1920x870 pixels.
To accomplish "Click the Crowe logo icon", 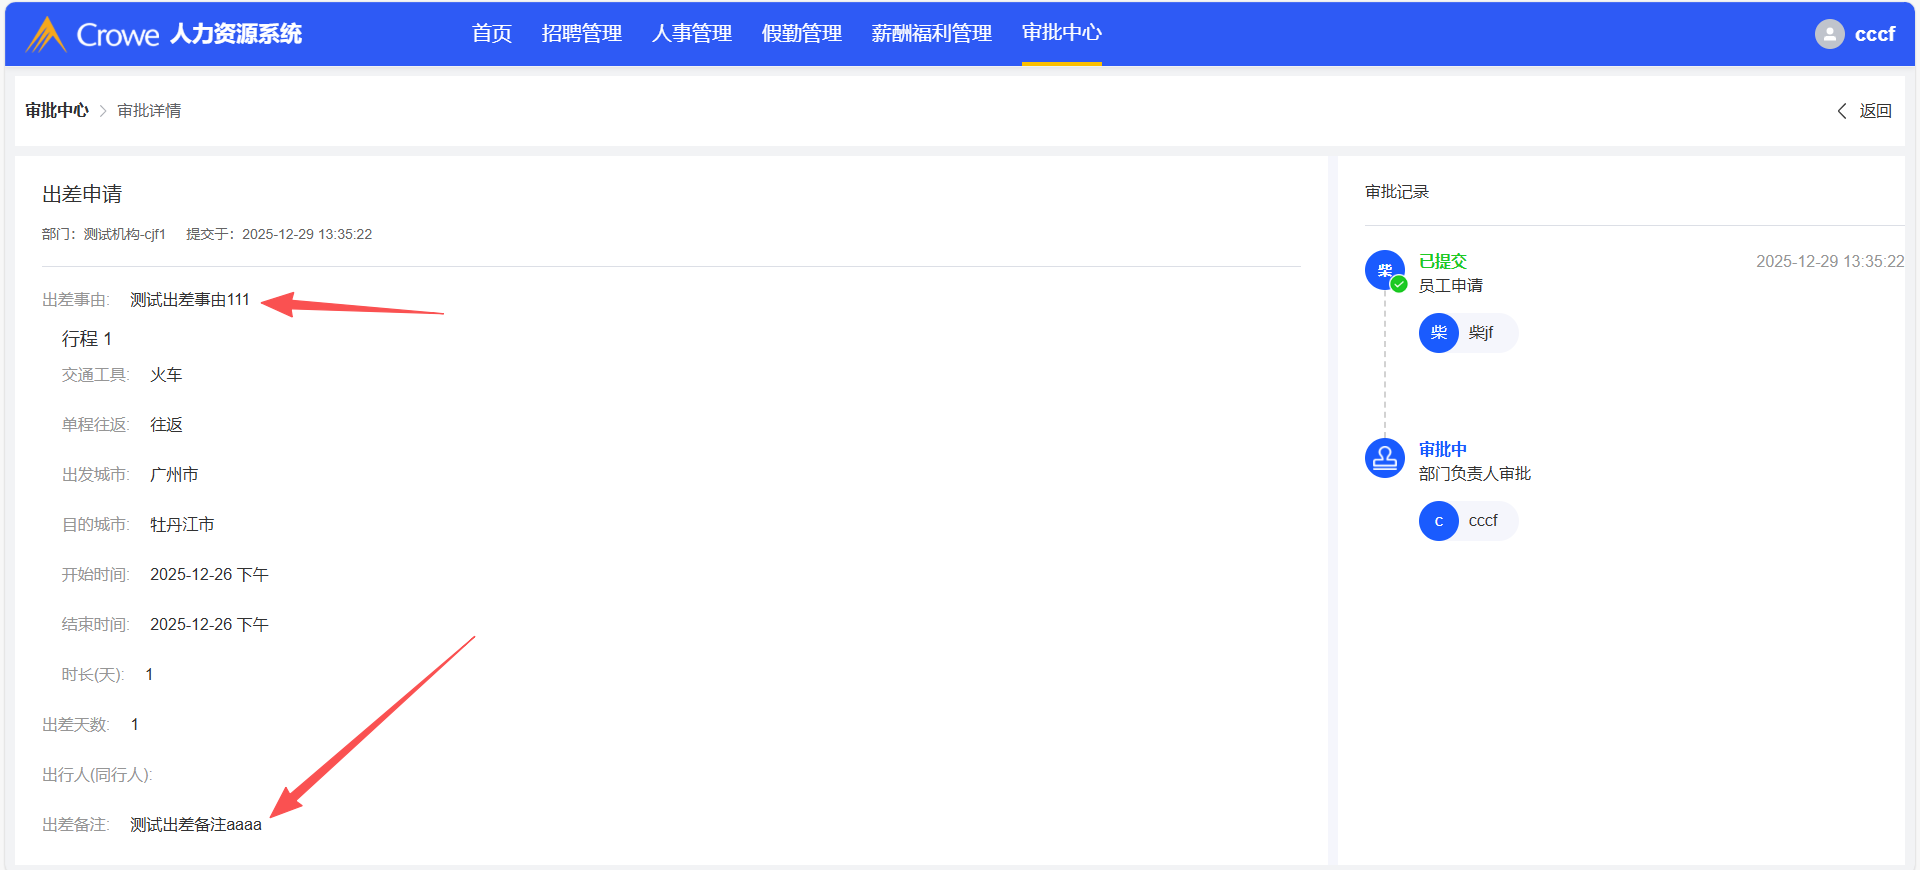I will [46, 34].
